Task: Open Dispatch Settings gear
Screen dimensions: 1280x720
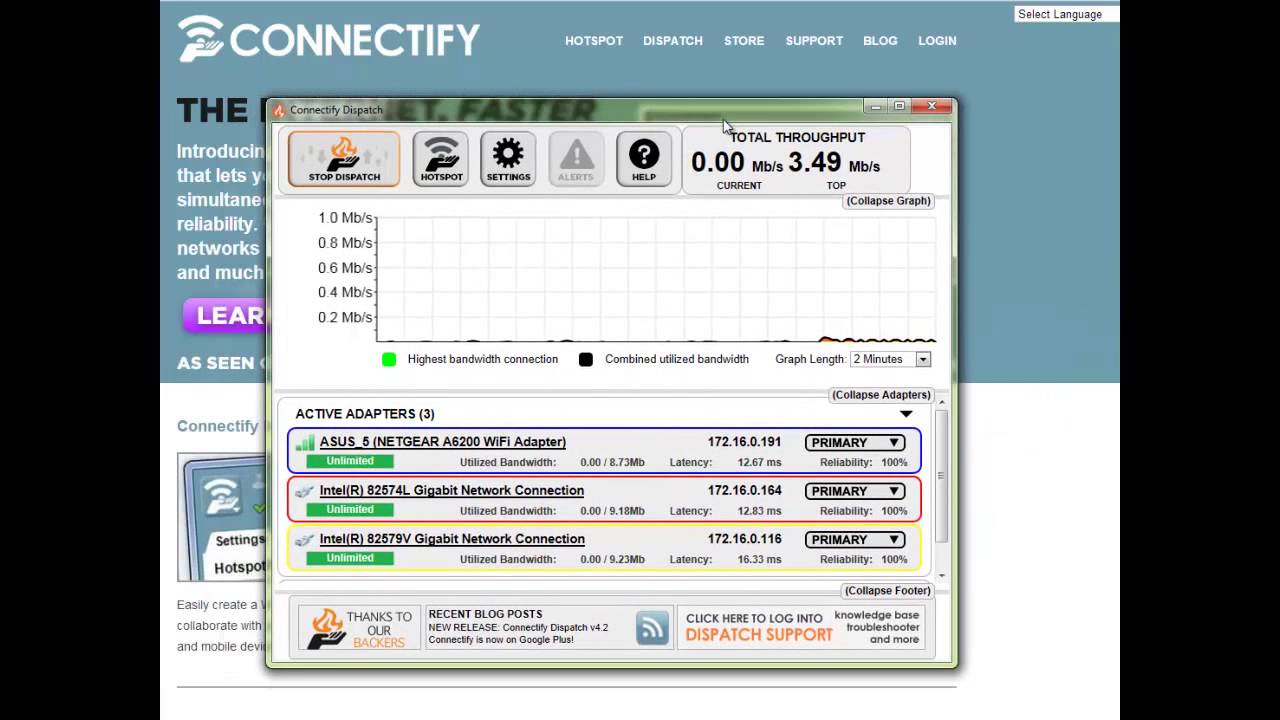Action: pyautogui.click(x=508, y=159)
